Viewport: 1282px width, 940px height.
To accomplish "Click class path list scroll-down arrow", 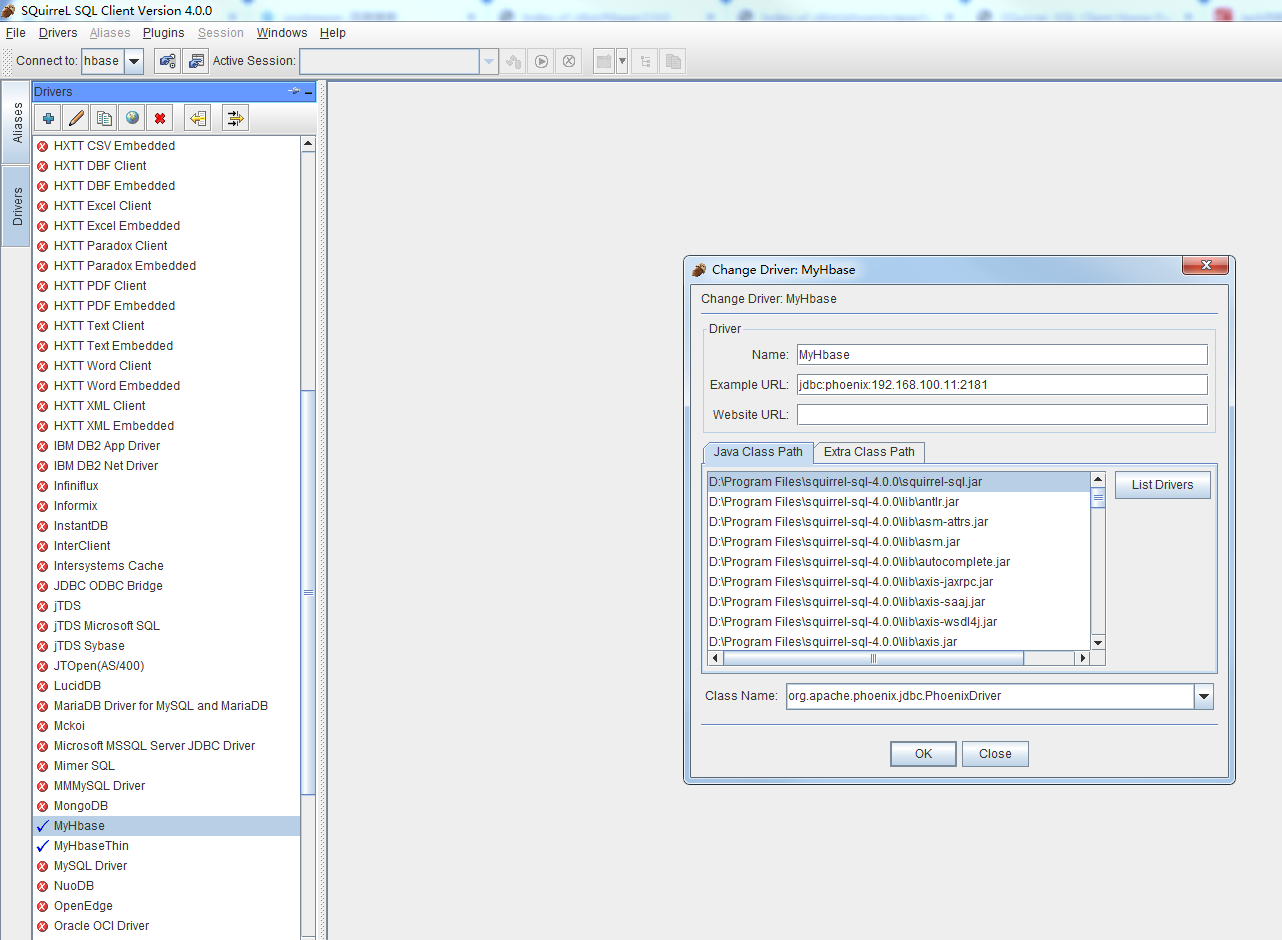I will pyautogui.click(x=1098, y=642).
